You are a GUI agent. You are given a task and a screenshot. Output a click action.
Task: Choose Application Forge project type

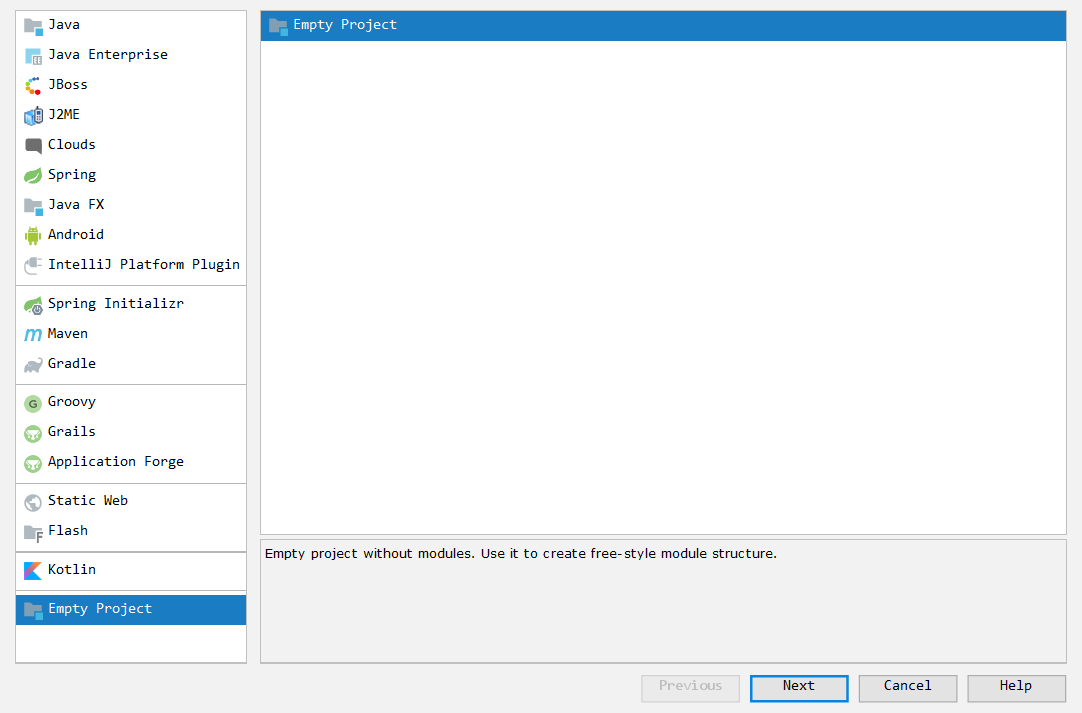coord(115,462)
